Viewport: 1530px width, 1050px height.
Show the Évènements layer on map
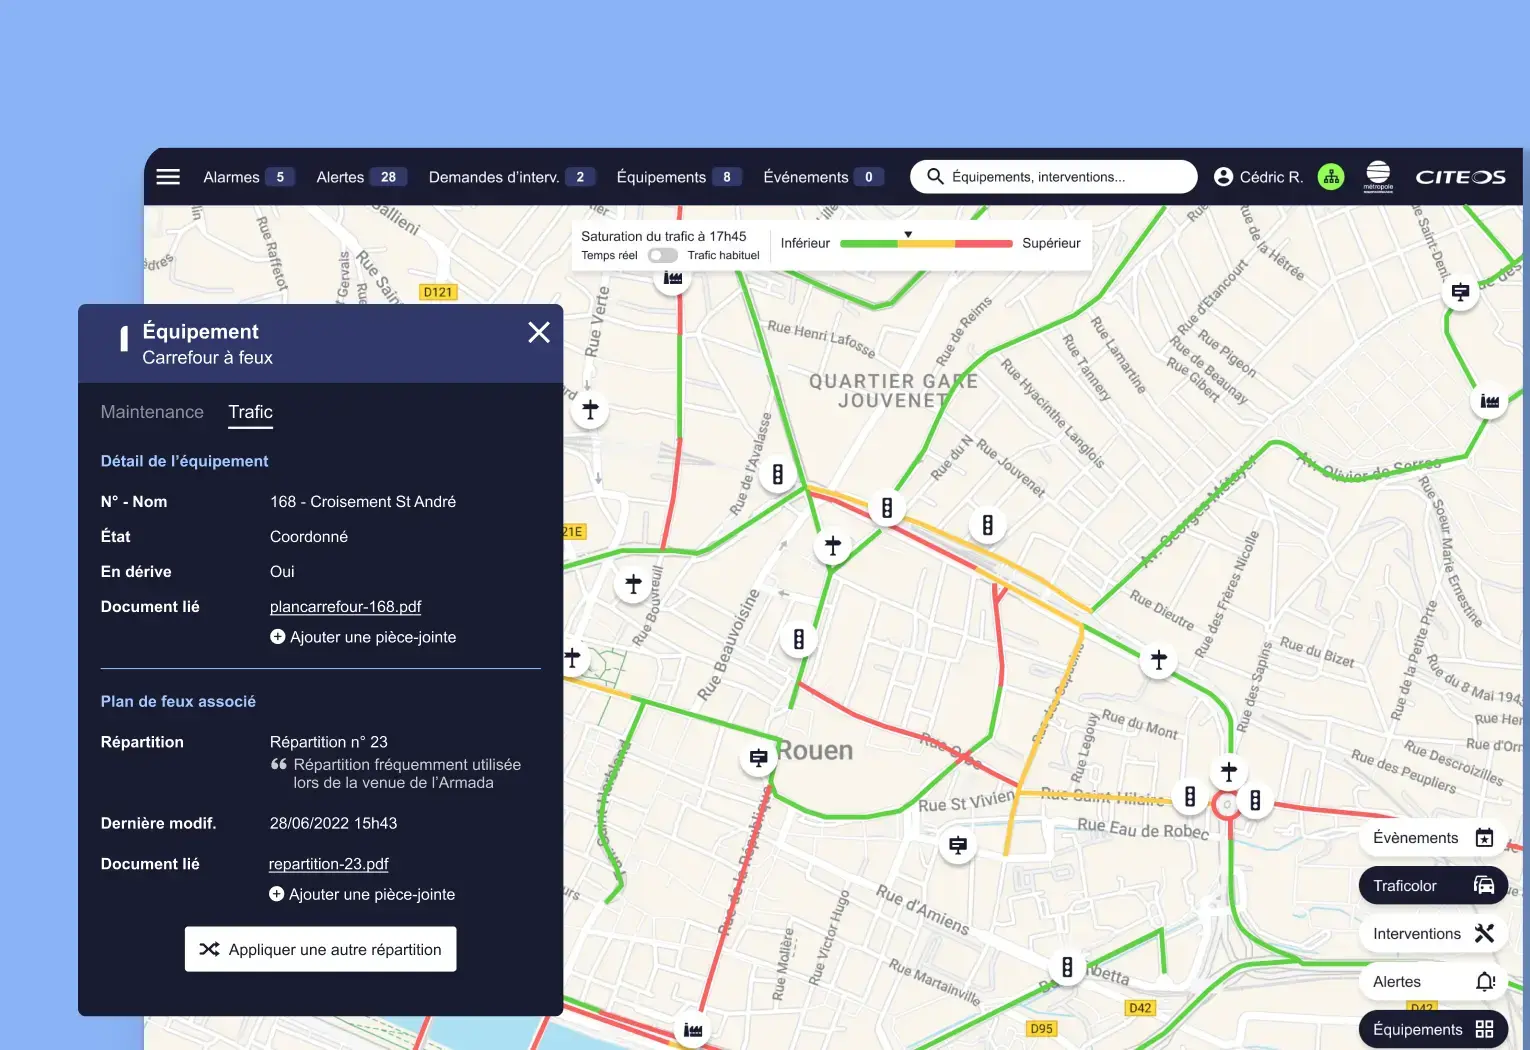[x=1432, y=838]
